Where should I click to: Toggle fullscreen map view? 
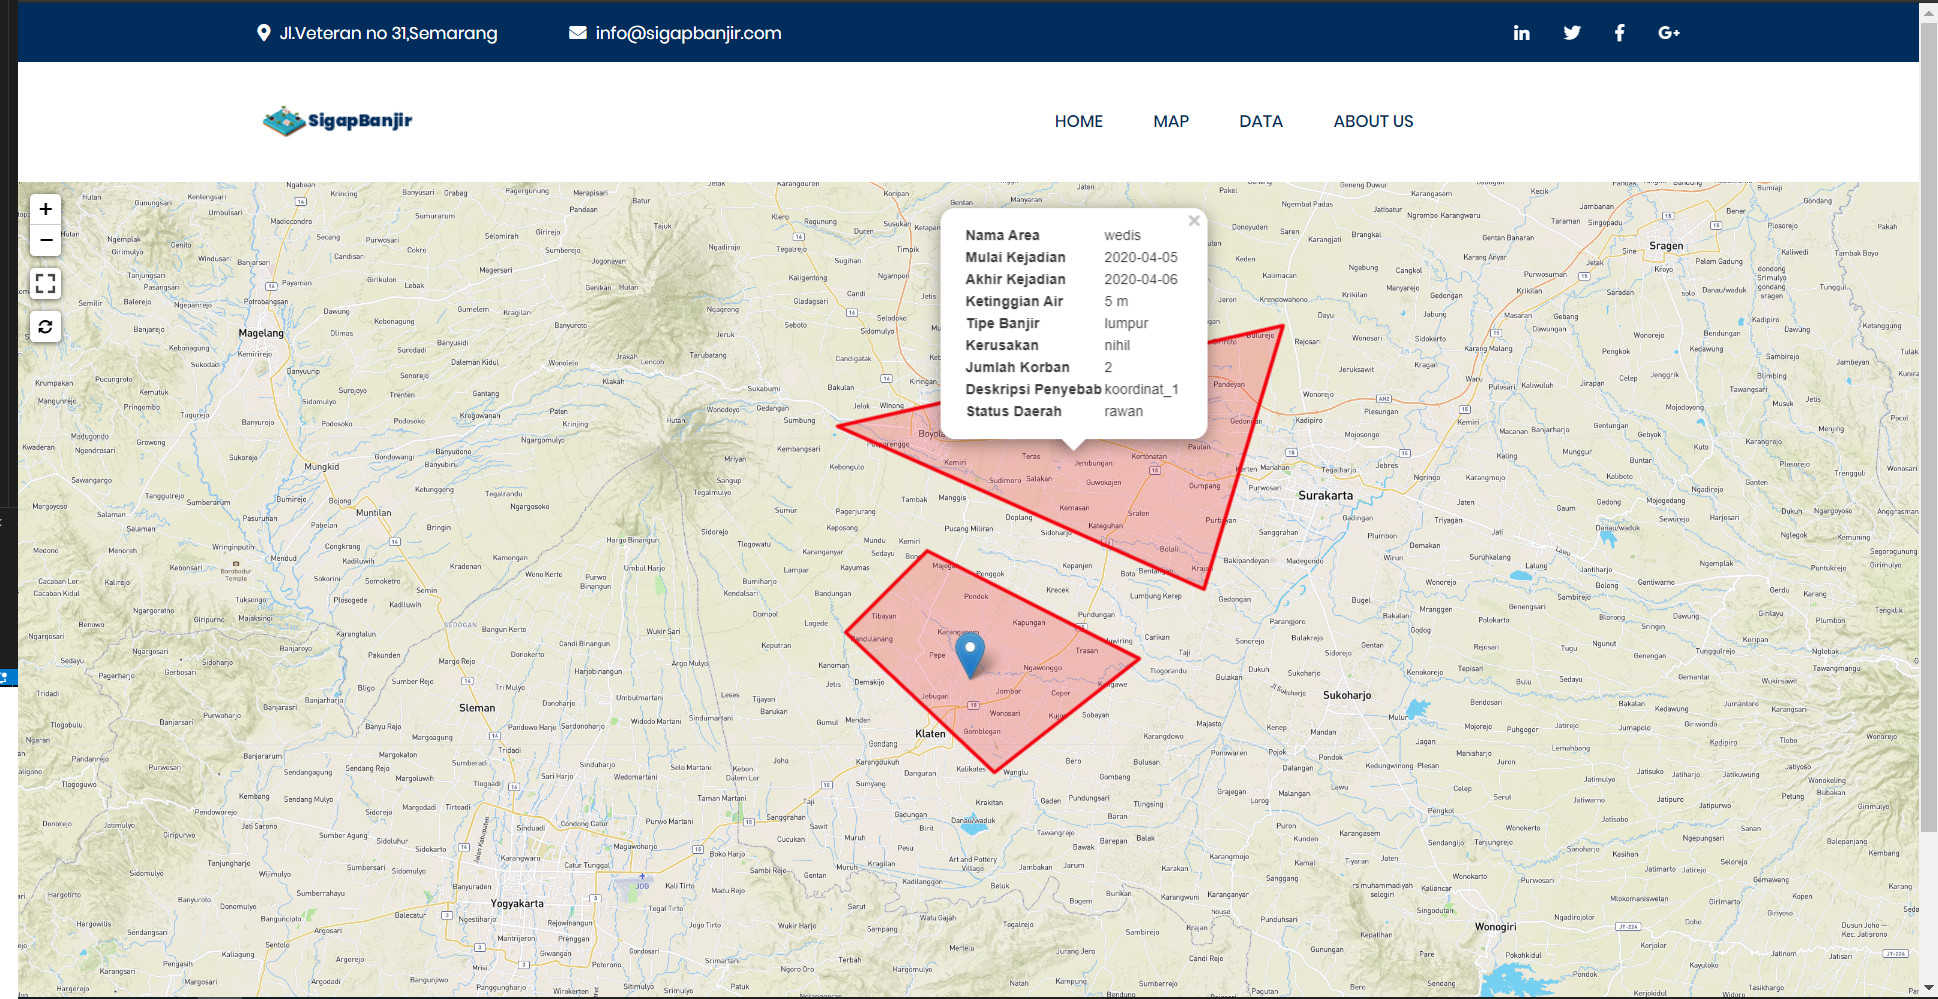45,283
